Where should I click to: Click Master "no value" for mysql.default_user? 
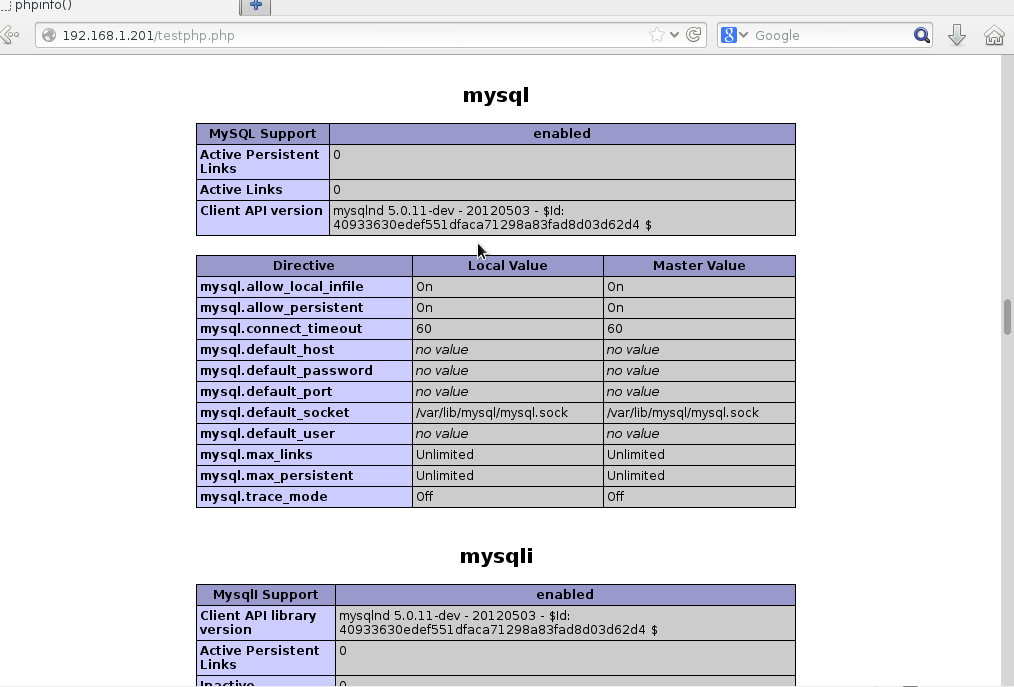click(x=699, y=434)
